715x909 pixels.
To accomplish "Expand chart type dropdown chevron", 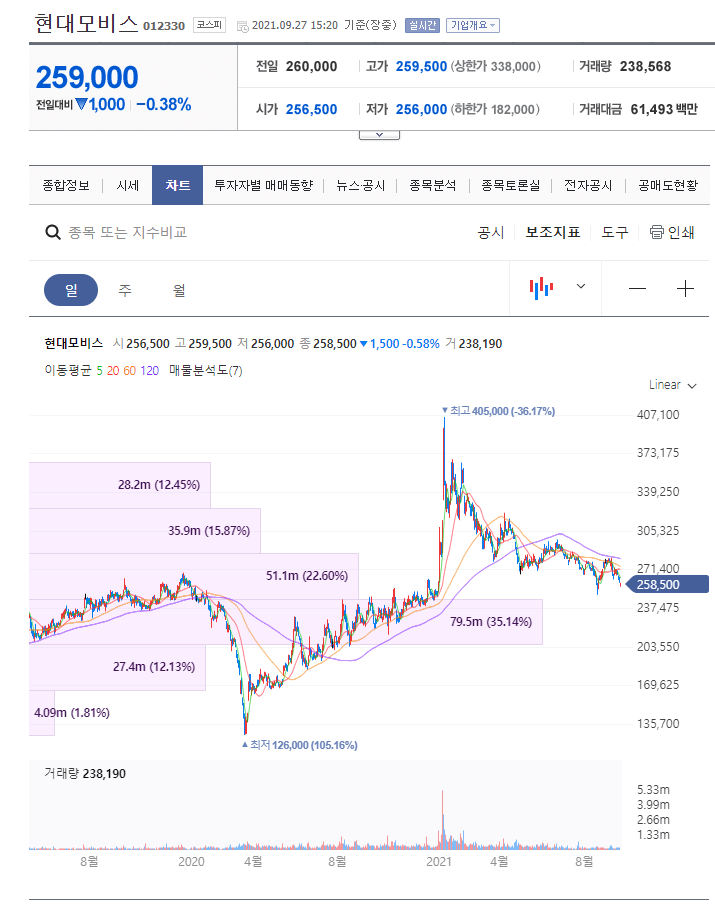I will point(580,286).
